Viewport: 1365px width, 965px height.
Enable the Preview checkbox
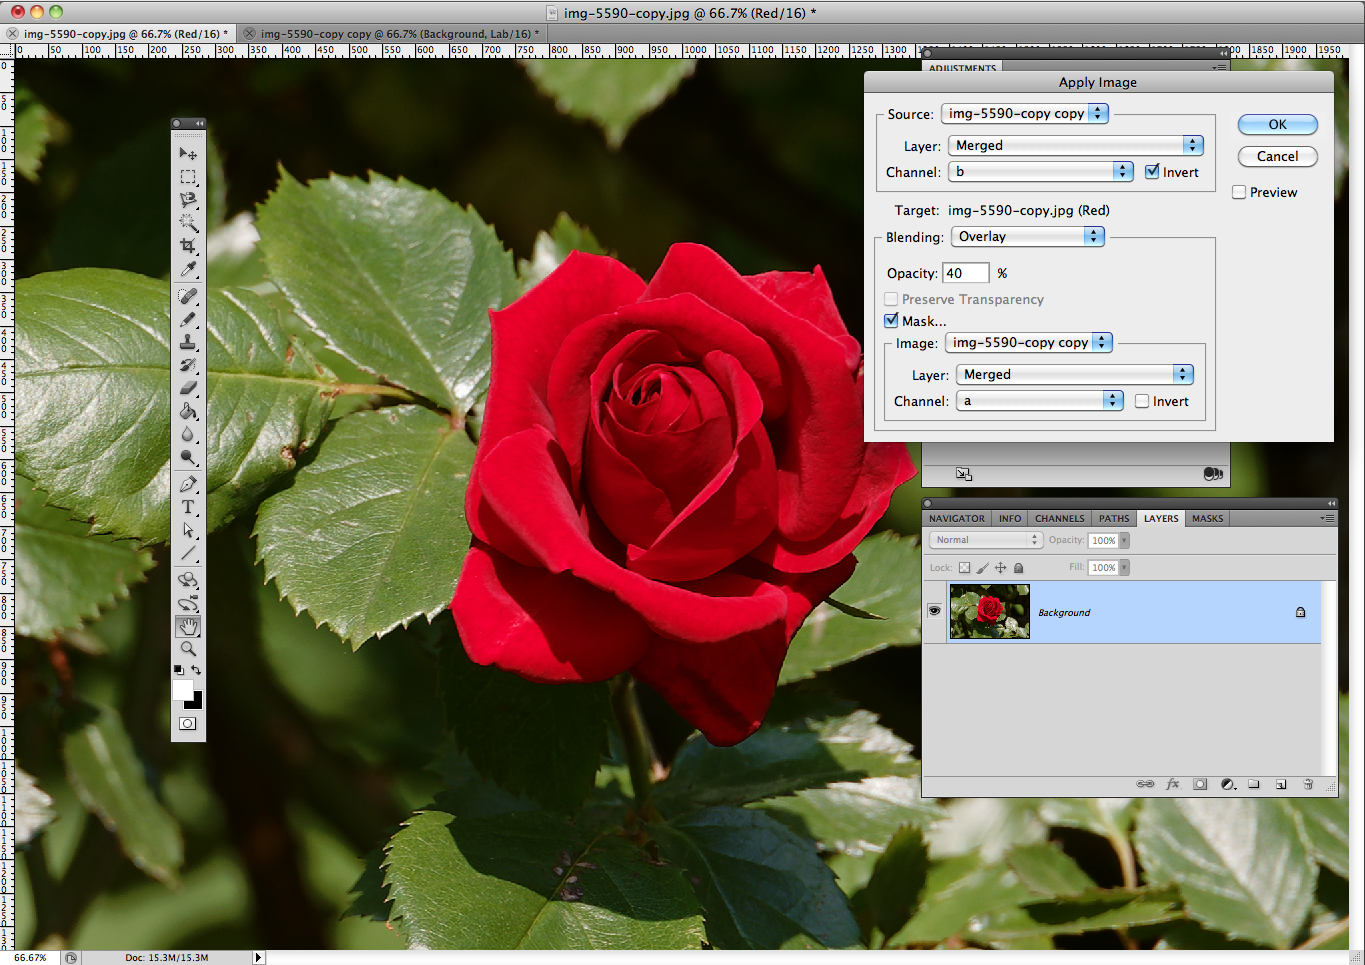coord(1239,192)
